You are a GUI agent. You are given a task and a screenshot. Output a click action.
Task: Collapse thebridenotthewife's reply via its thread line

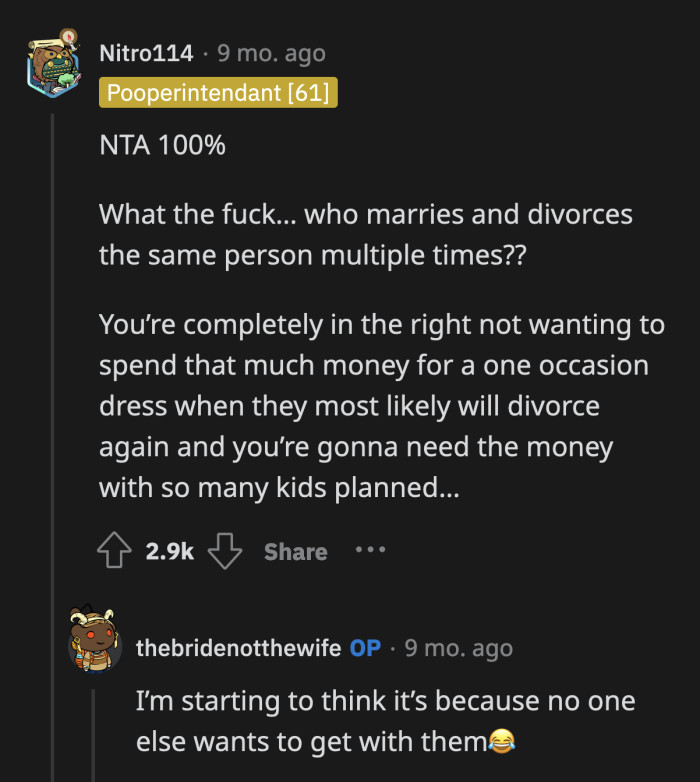(95, 730)
